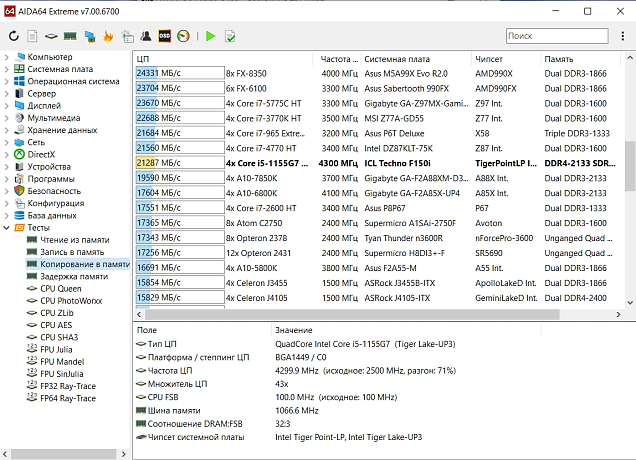The width and height of the screenshot is (636, 460).
Task: Sort by Частота column header
Action: (339, 58)
